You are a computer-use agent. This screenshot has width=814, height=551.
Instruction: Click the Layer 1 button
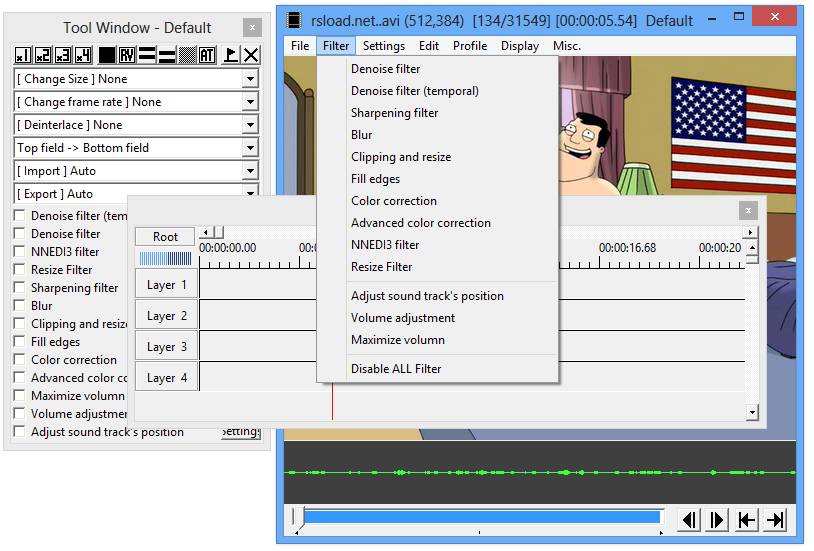coord(166,285)
